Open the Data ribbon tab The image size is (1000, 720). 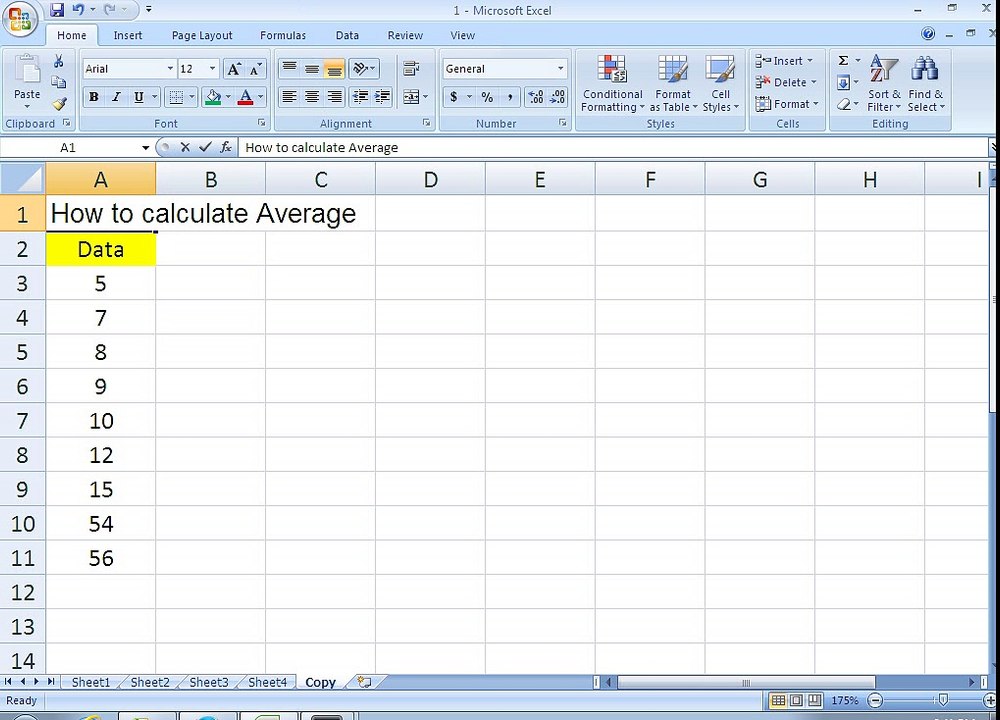click(x=347, y=36)
